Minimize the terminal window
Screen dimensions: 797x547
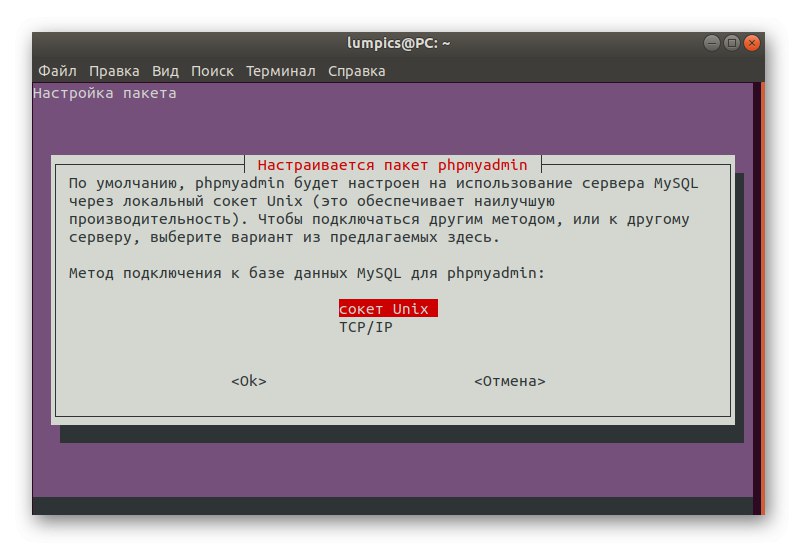click(712, 43)
